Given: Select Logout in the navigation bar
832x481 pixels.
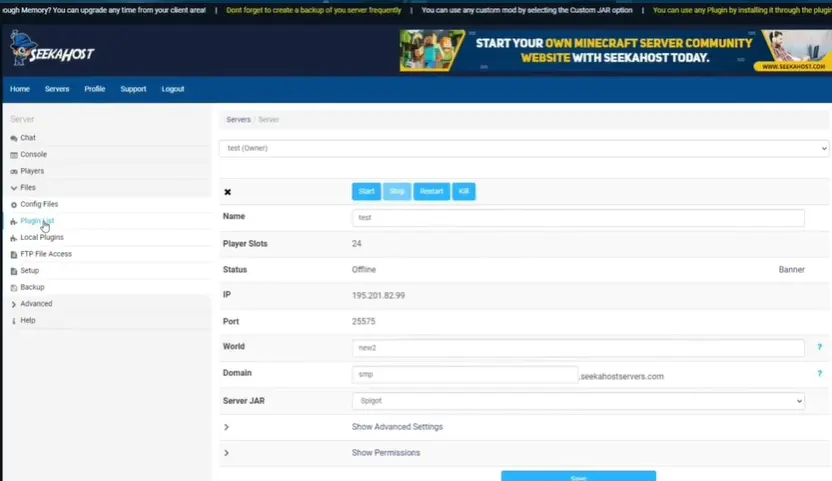Looking at the screenshot, I should coord(173,89).
